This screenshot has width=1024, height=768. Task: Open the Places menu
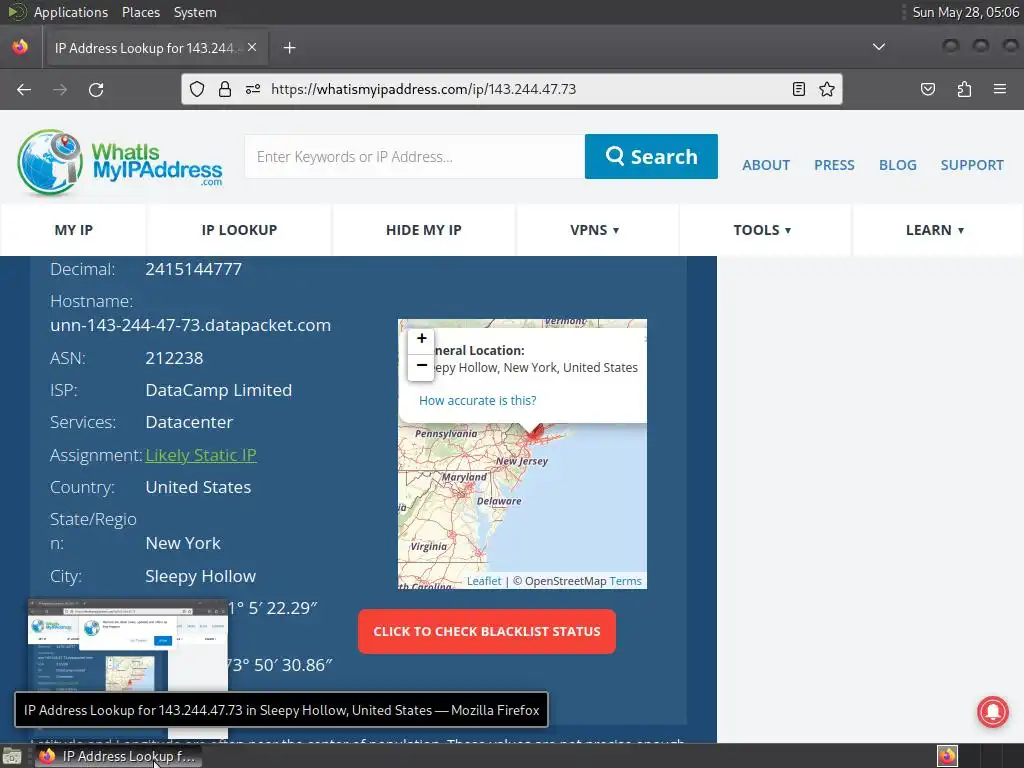coord(141,12)
